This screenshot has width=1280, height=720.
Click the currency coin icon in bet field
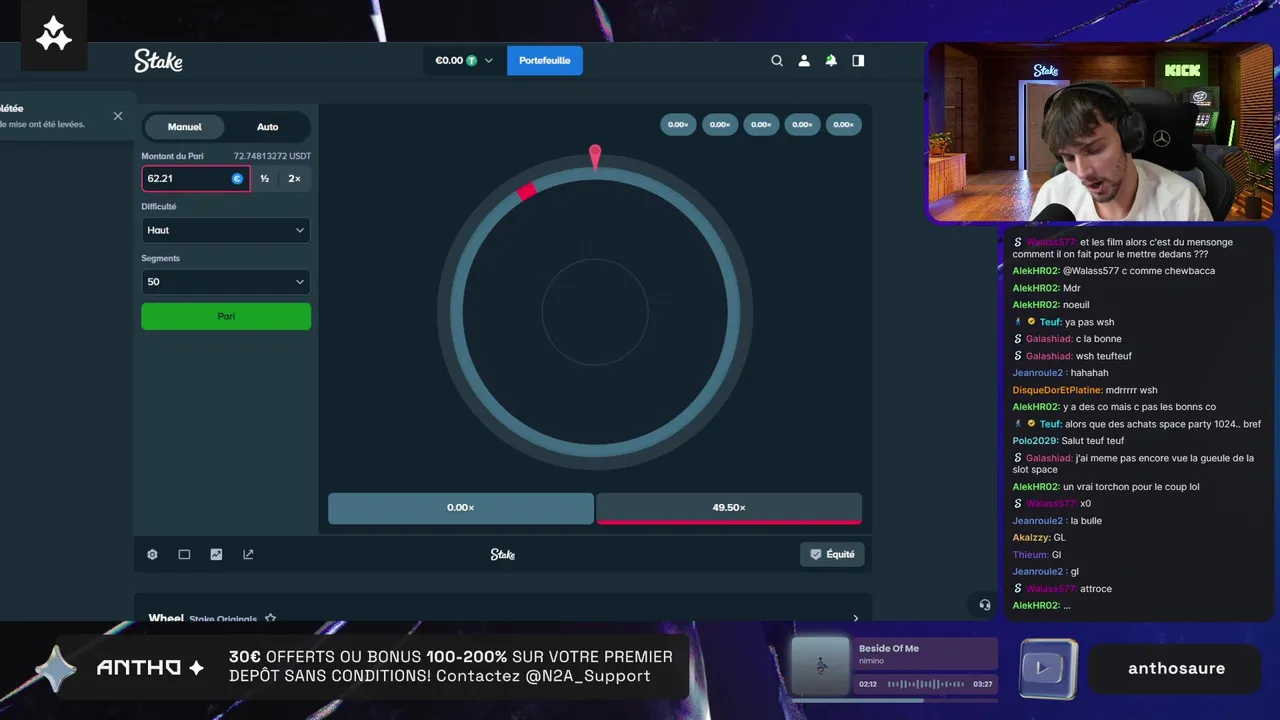tap(237, 179)
